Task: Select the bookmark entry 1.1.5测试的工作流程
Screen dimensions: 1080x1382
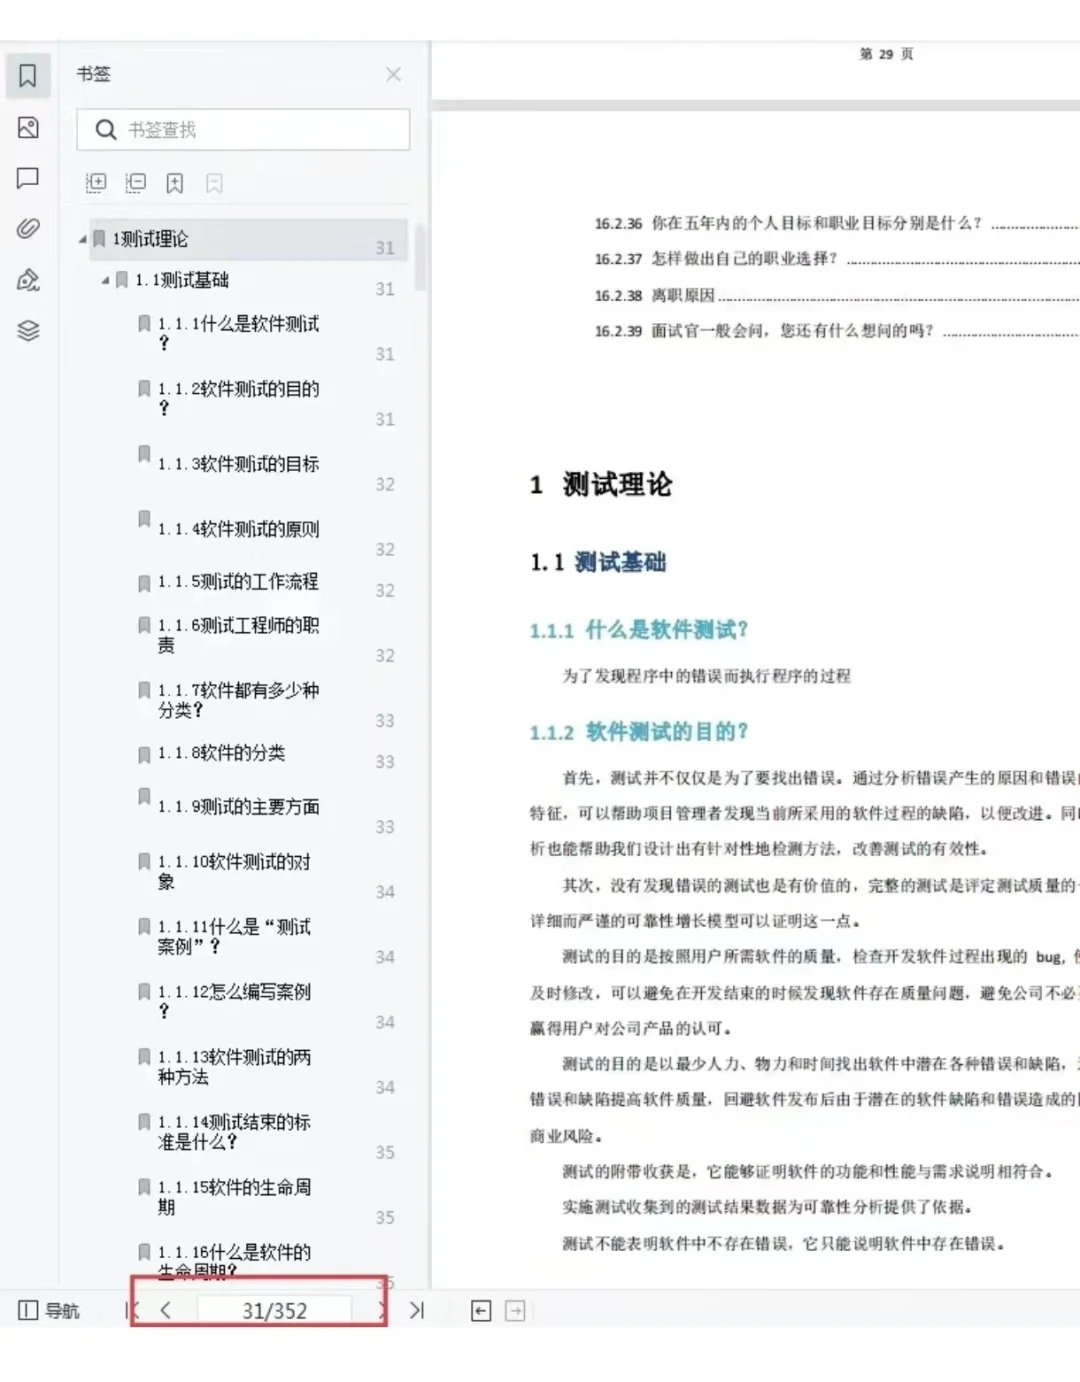Action: (x=238, y=583)
